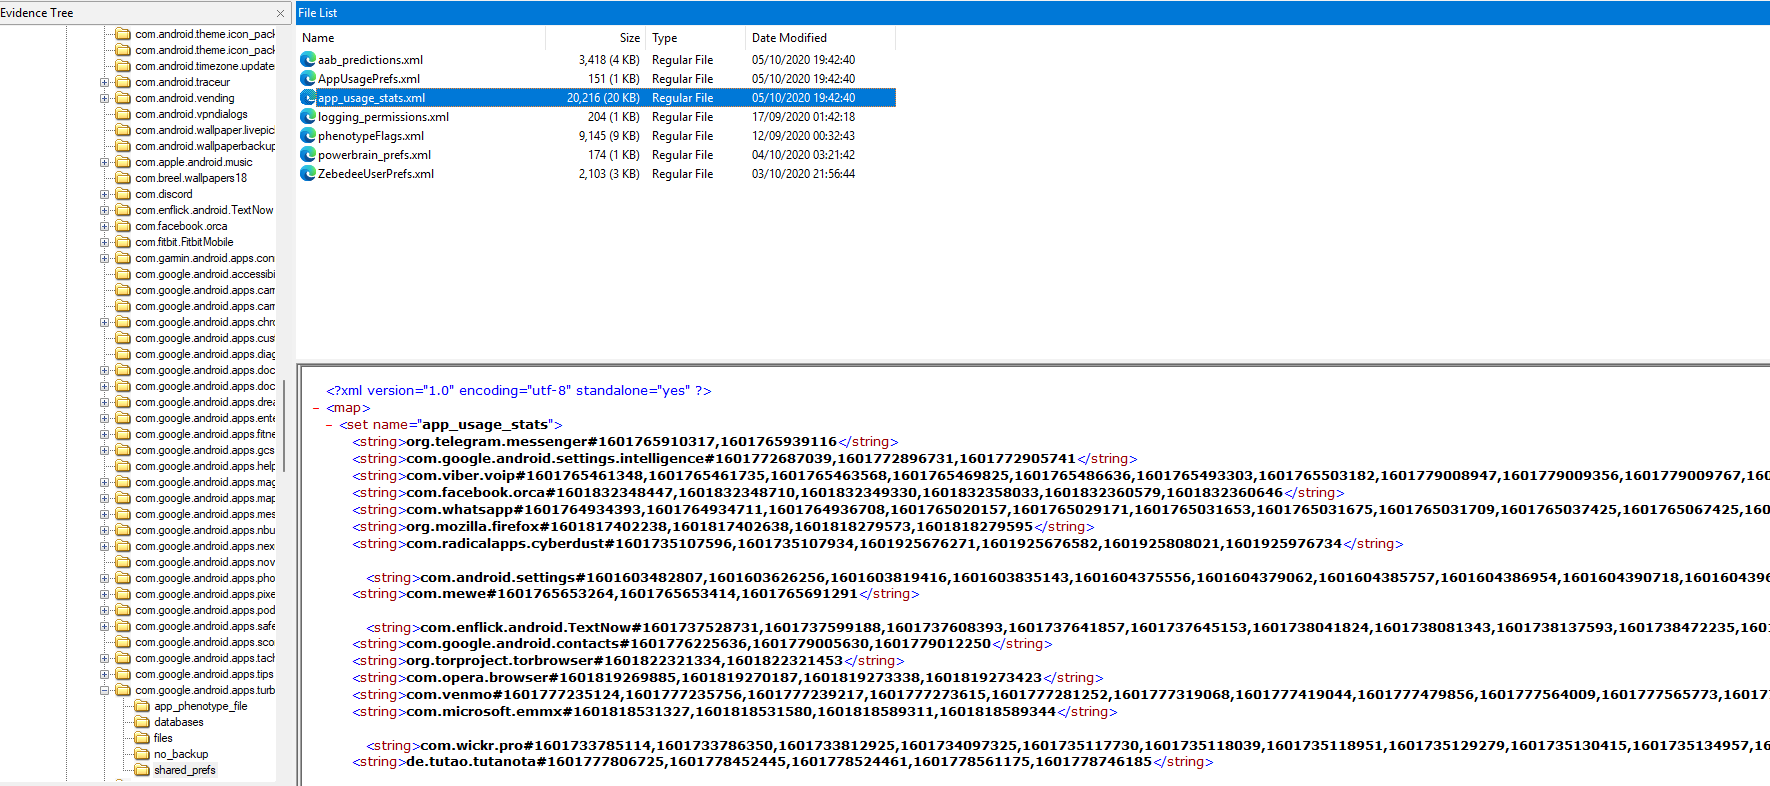Click the no_backup folder icon
This screenshot has width=1770, height=786.
(142, 754)
